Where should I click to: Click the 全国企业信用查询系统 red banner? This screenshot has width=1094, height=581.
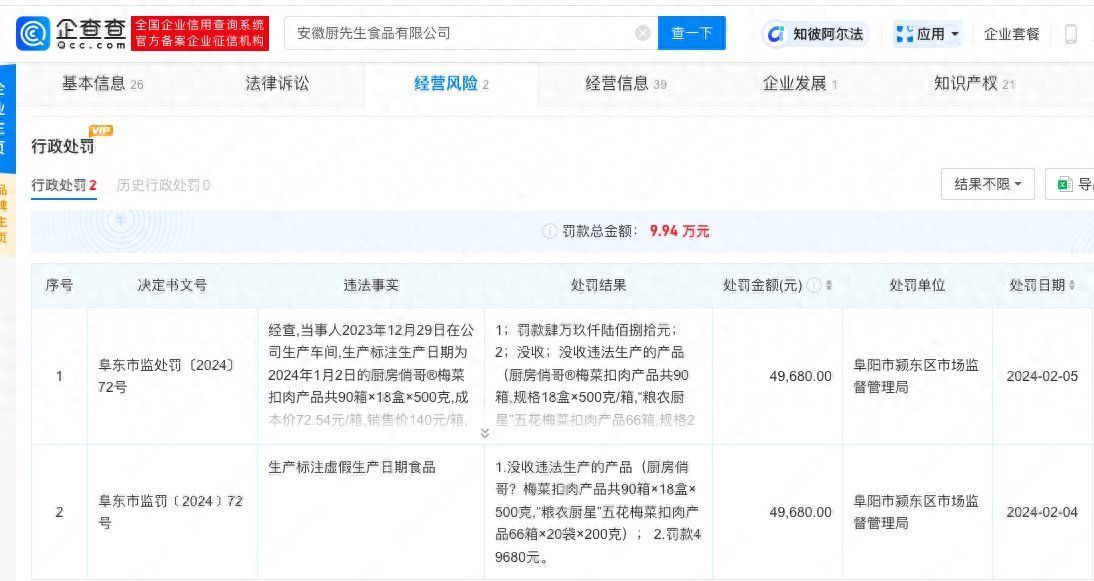tap(200, 33)
